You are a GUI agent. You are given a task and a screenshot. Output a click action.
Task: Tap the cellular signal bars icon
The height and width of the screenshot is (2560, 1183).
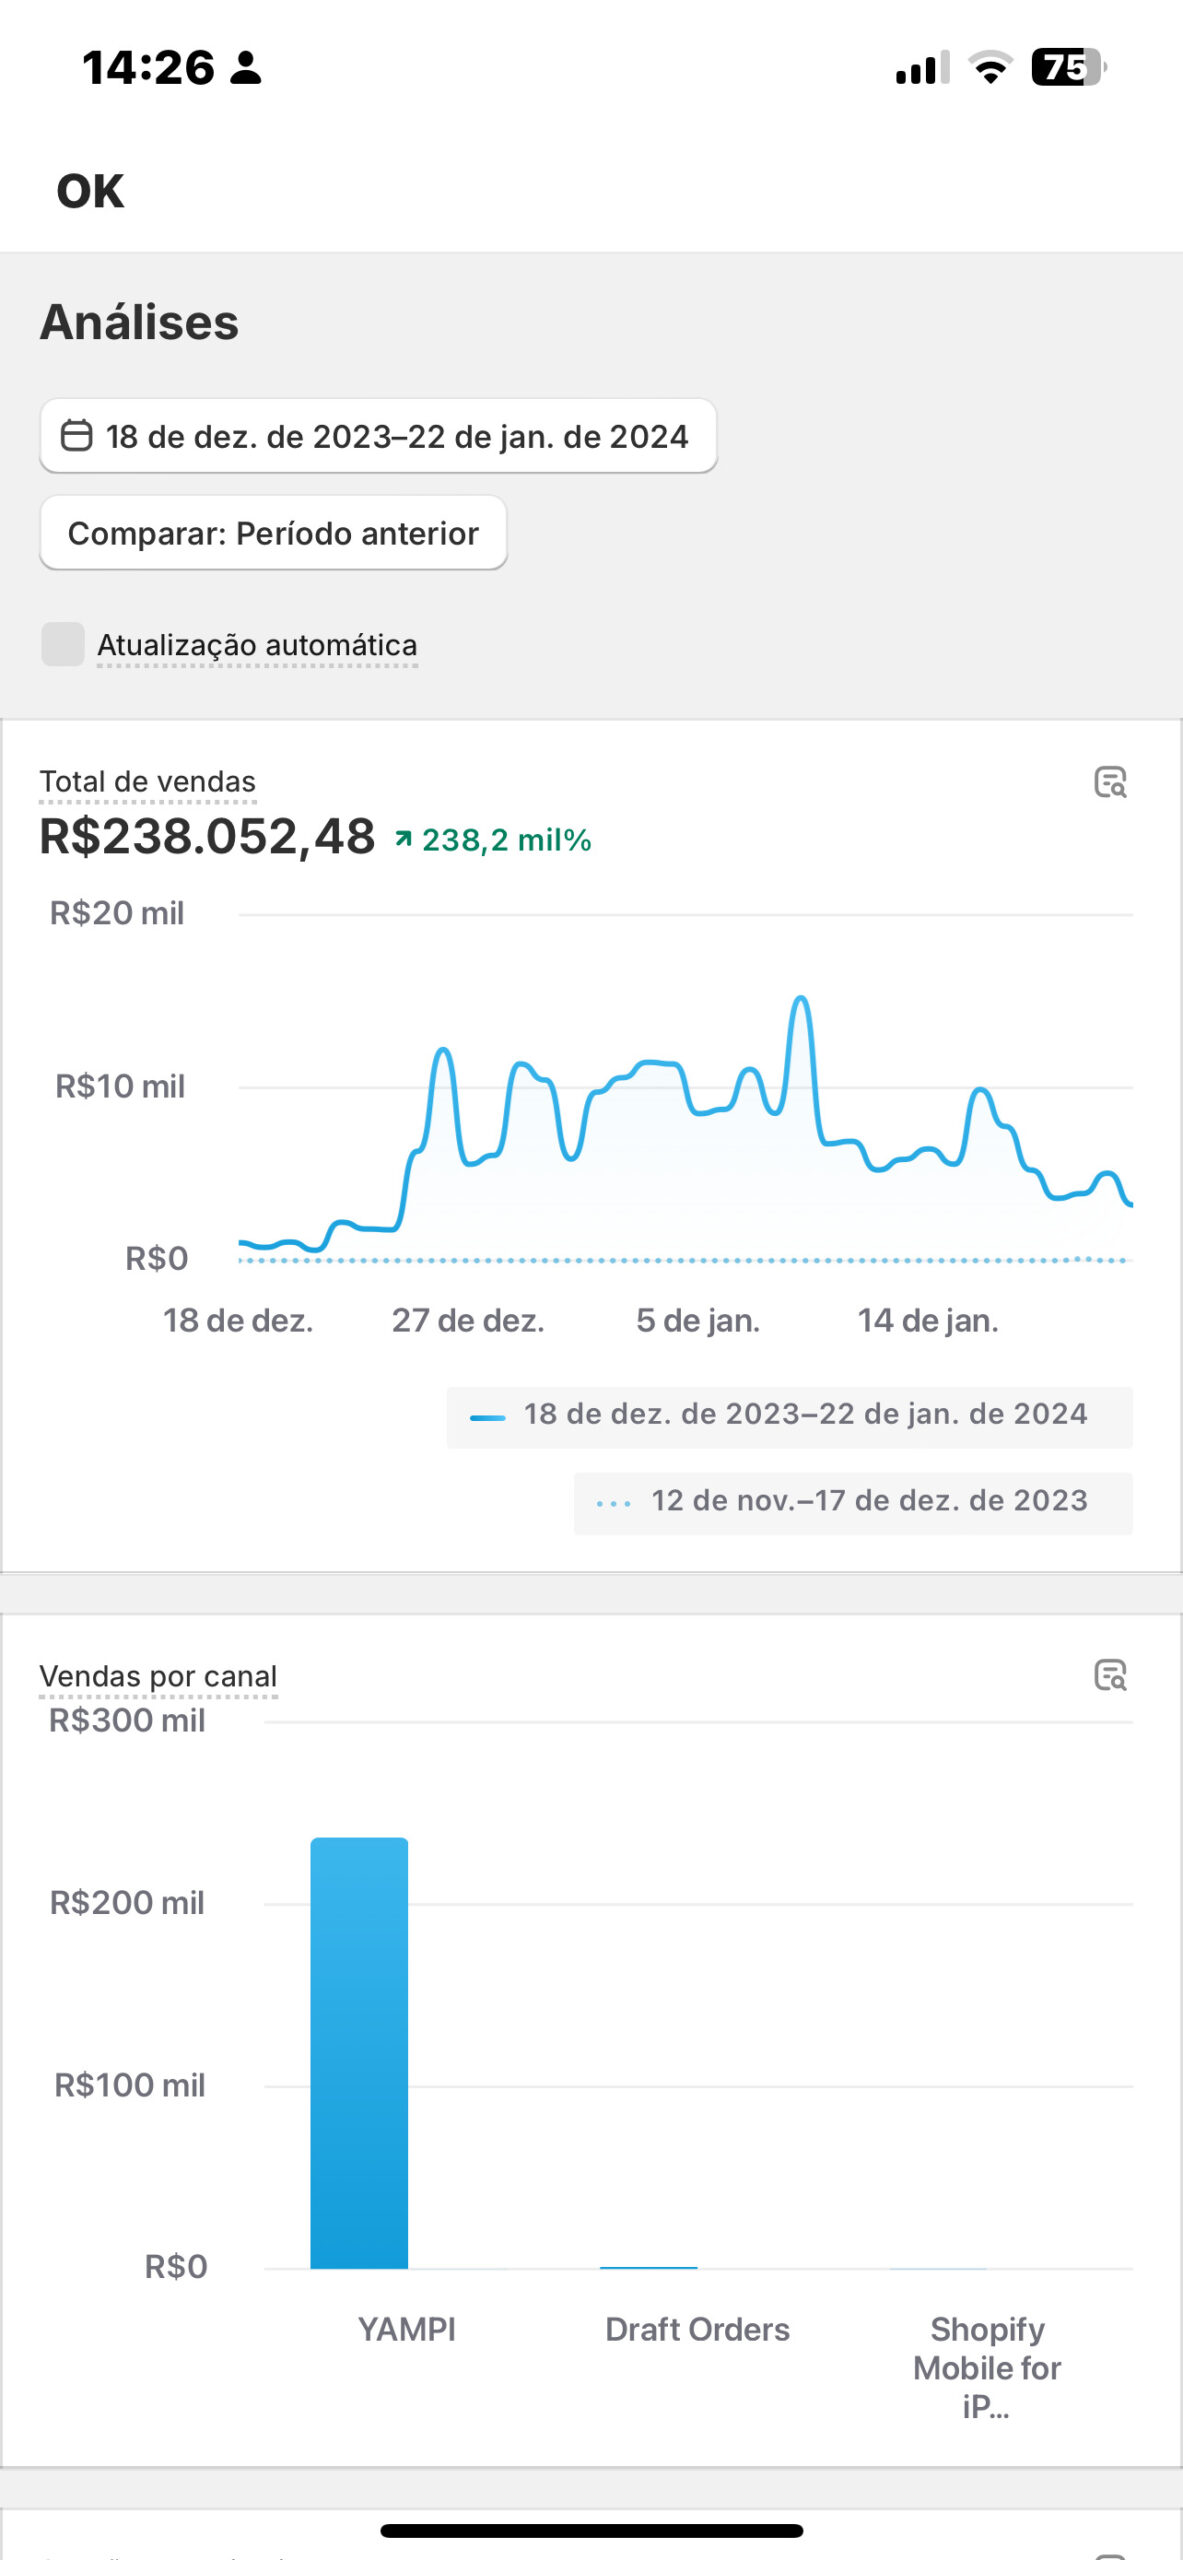921,69
